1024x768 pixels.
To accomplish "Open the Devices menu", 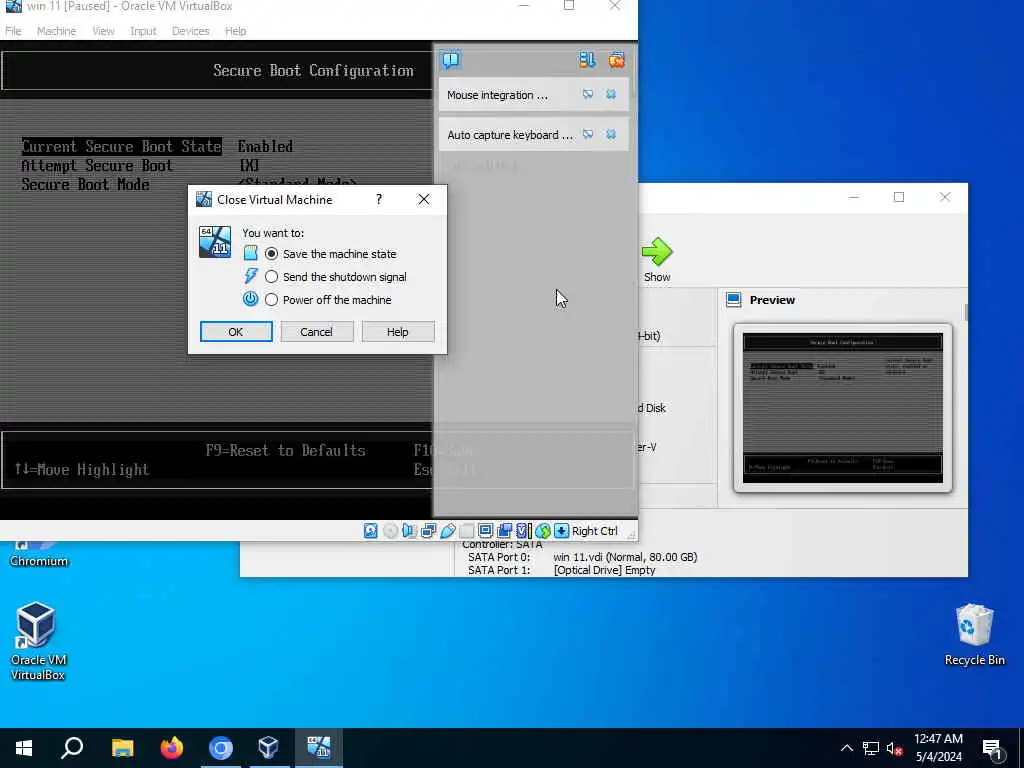I will (x=191, y=31).
